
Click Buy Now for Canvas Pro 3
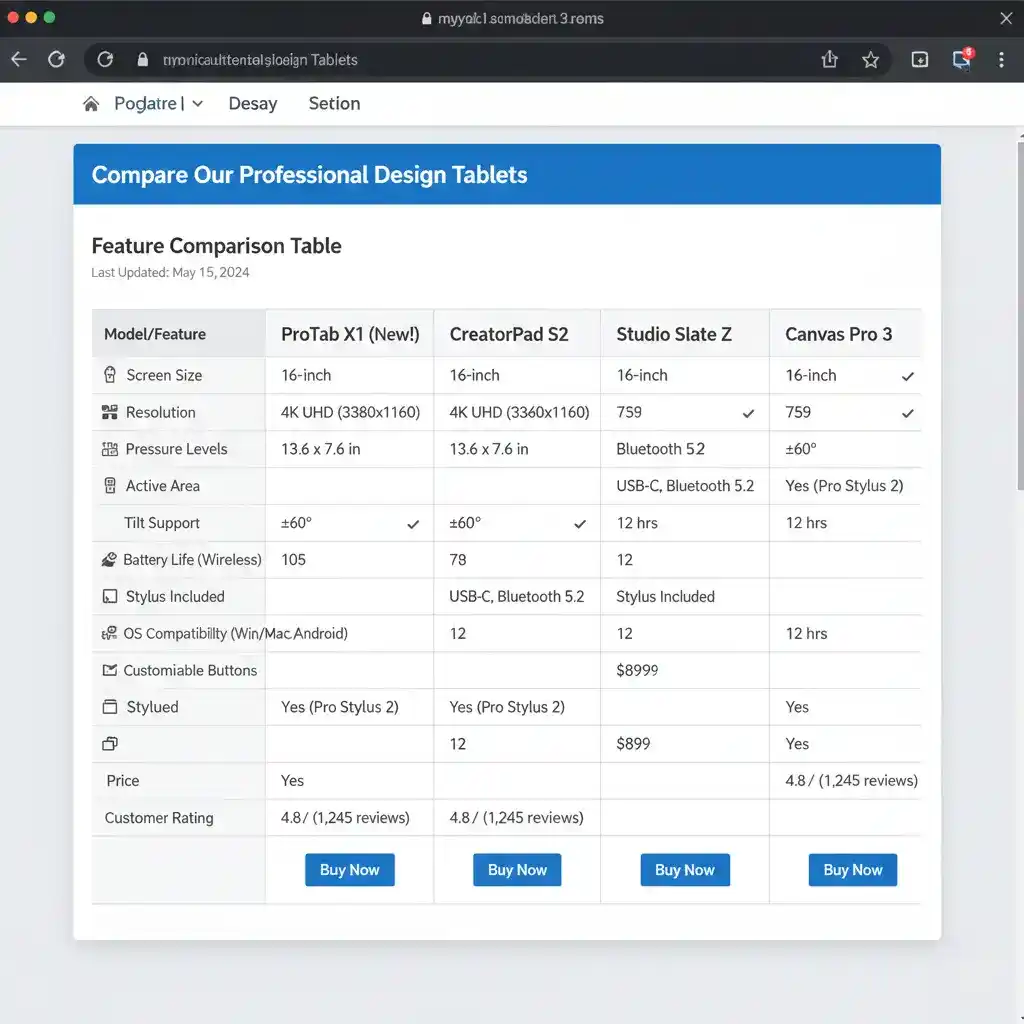pos(852,870)
